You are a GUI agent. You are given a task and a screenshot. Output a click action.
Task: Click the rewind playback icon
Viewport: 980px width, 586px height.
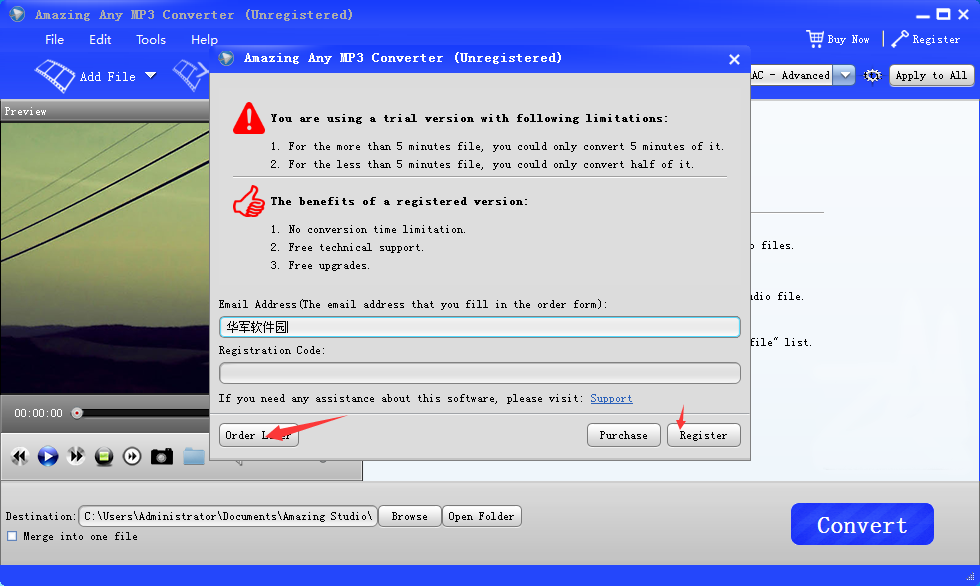coord(19,456)
